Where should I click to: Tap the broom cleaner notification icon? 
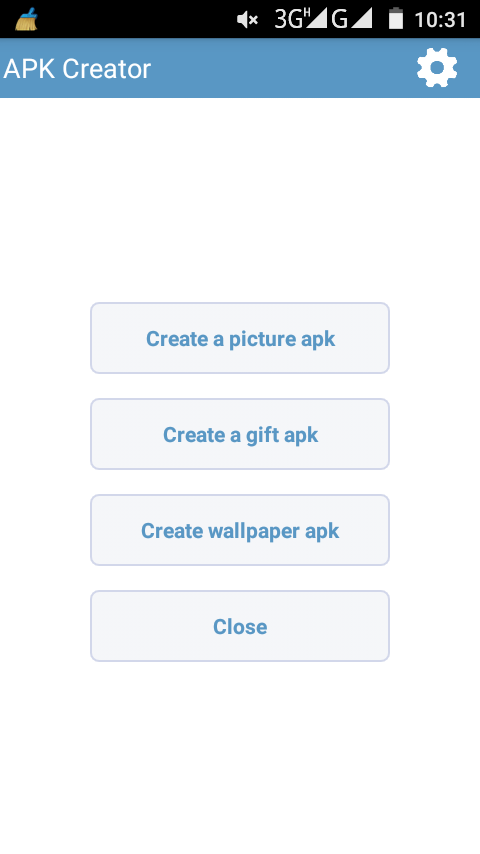click(x=26, y=20)
